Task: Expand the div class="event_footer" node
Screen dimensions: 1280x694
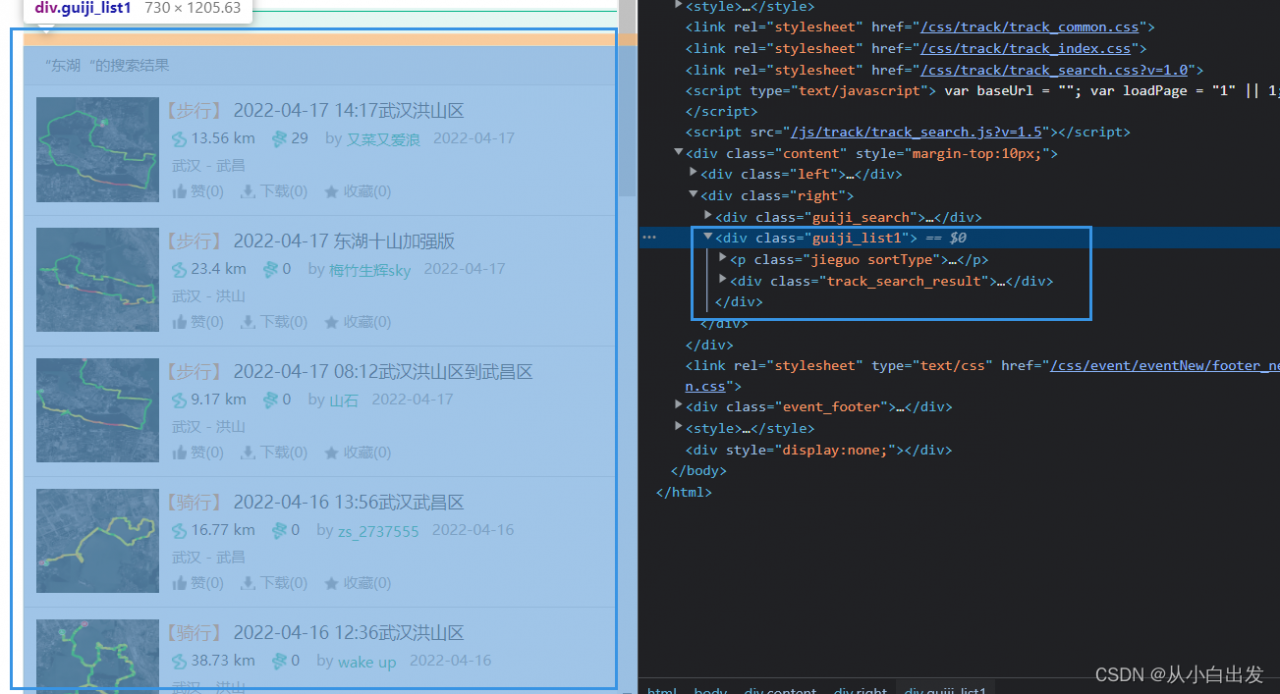Action: click(x=679, y=406)
